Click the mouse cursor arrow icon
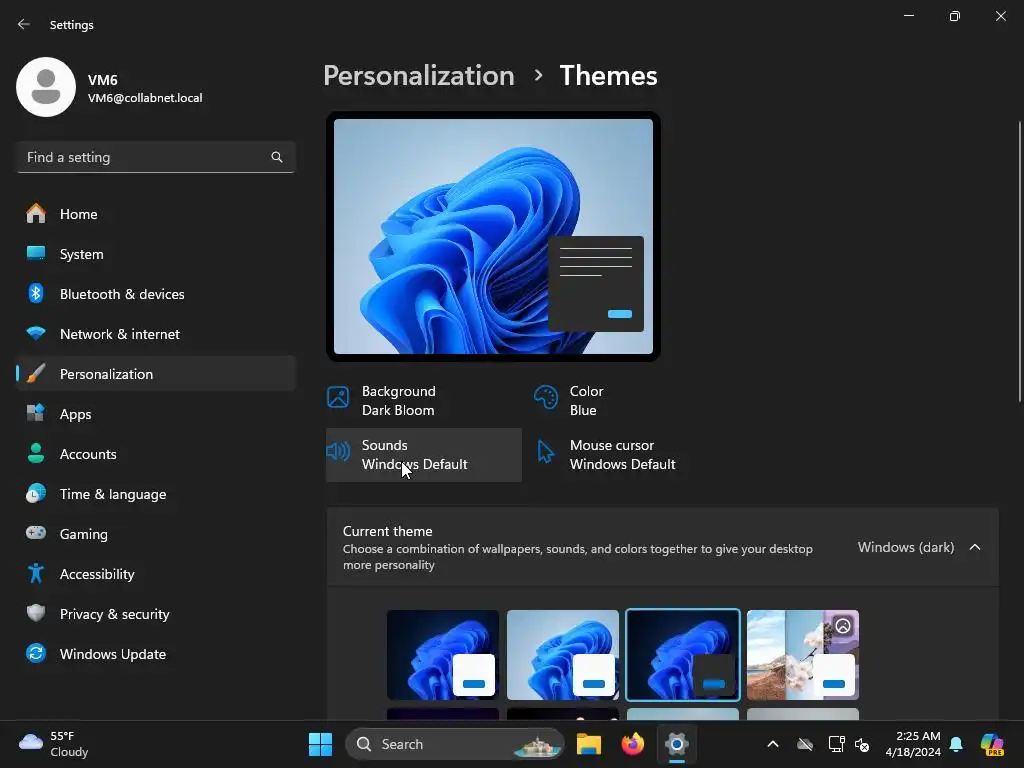The image size is (1024, 768). point(545,451)
